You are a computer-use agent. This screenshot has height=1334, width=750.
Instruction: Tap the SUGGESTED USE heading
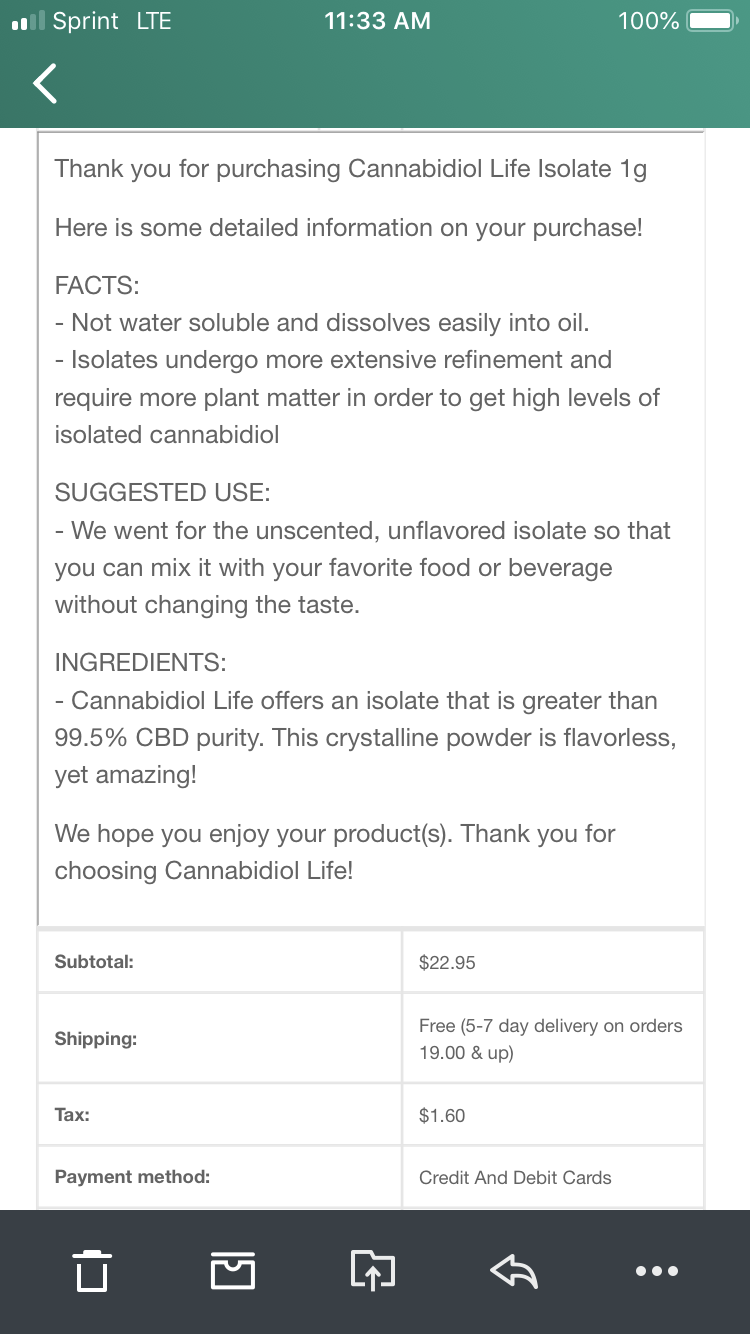163,492
